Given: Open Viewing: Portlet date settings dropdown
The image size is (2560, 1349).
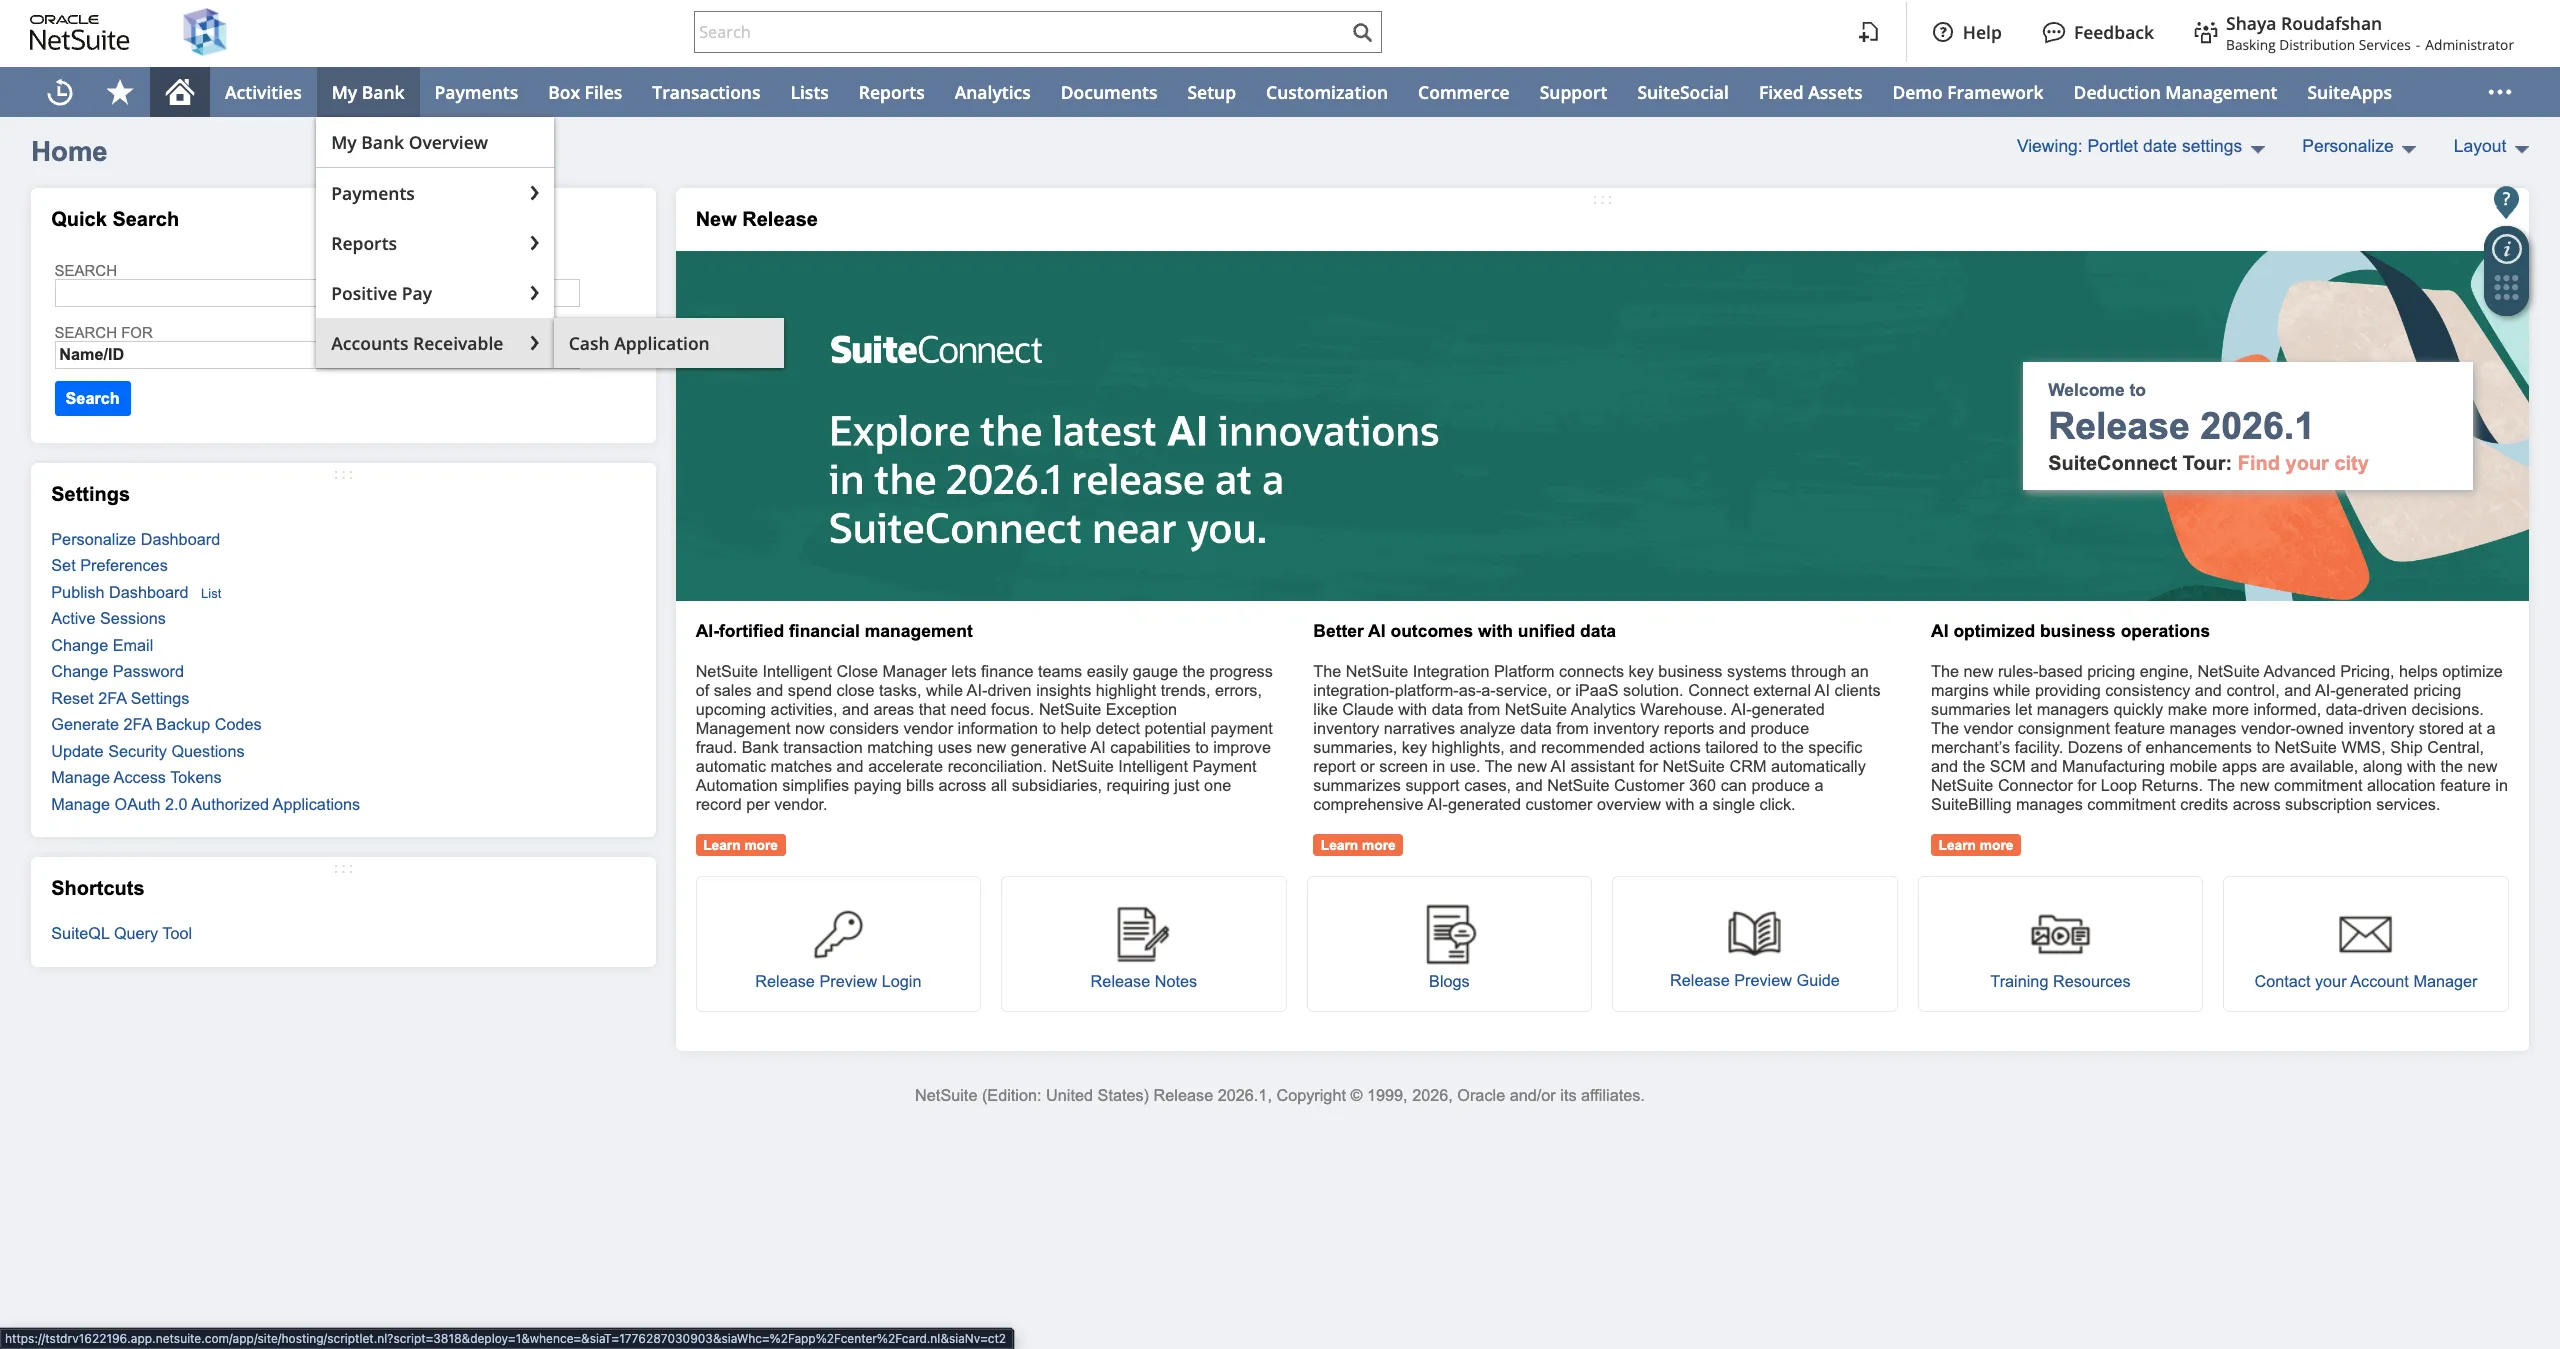Looking at the screenshot, I should 2140,146.
